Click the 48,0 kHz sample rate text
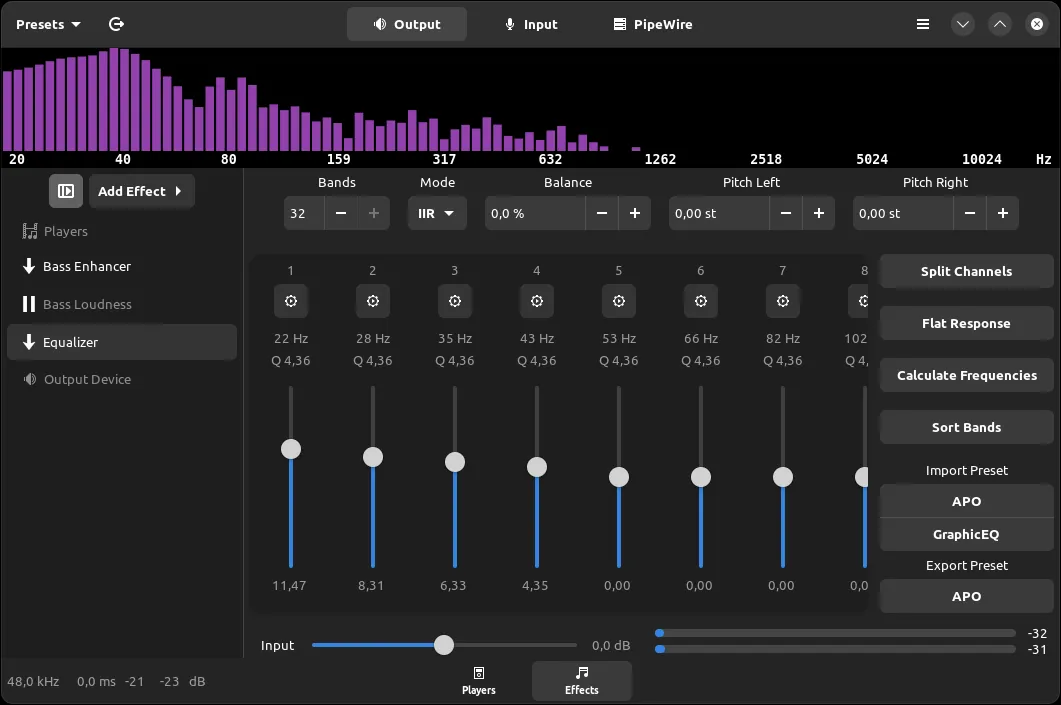1061x705 pixels. [x=33, y=681]
